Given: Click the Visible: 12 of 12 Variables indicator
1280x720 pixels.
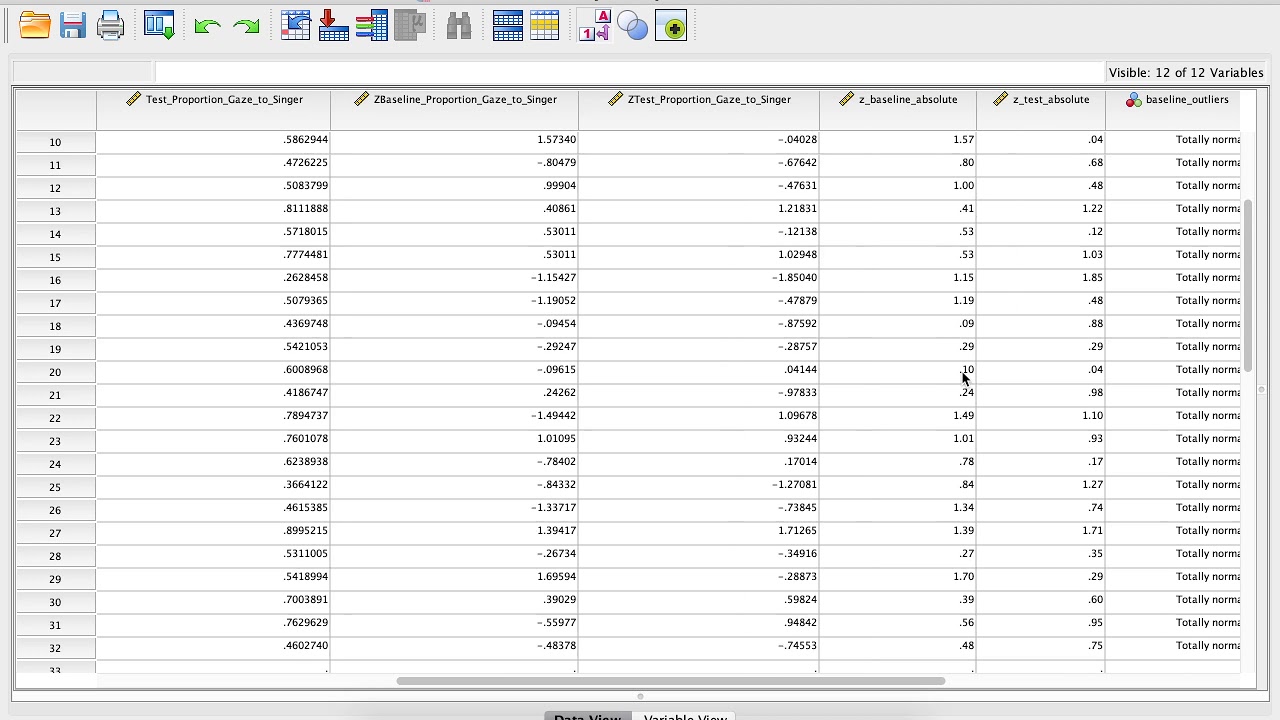Looking at the screenshot, I should pos(1186,73).
